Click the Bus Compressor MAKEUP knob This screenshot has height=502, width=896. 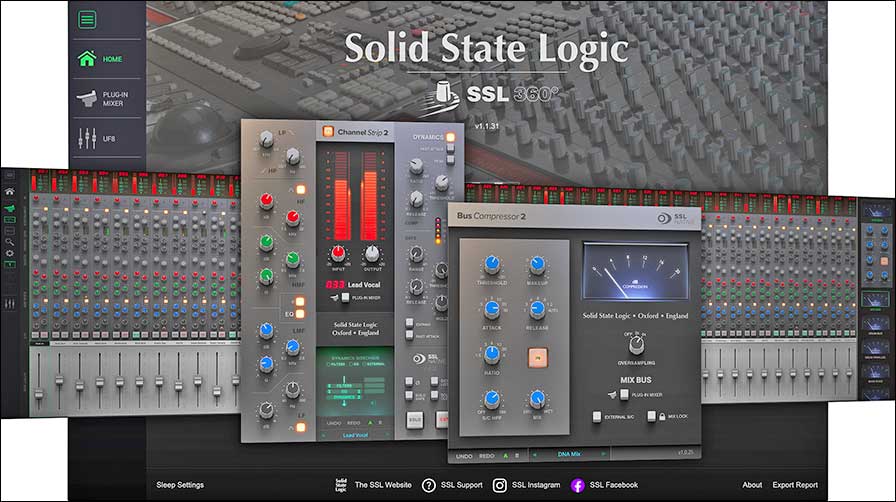pyautogui.click(x=537, y=264)
